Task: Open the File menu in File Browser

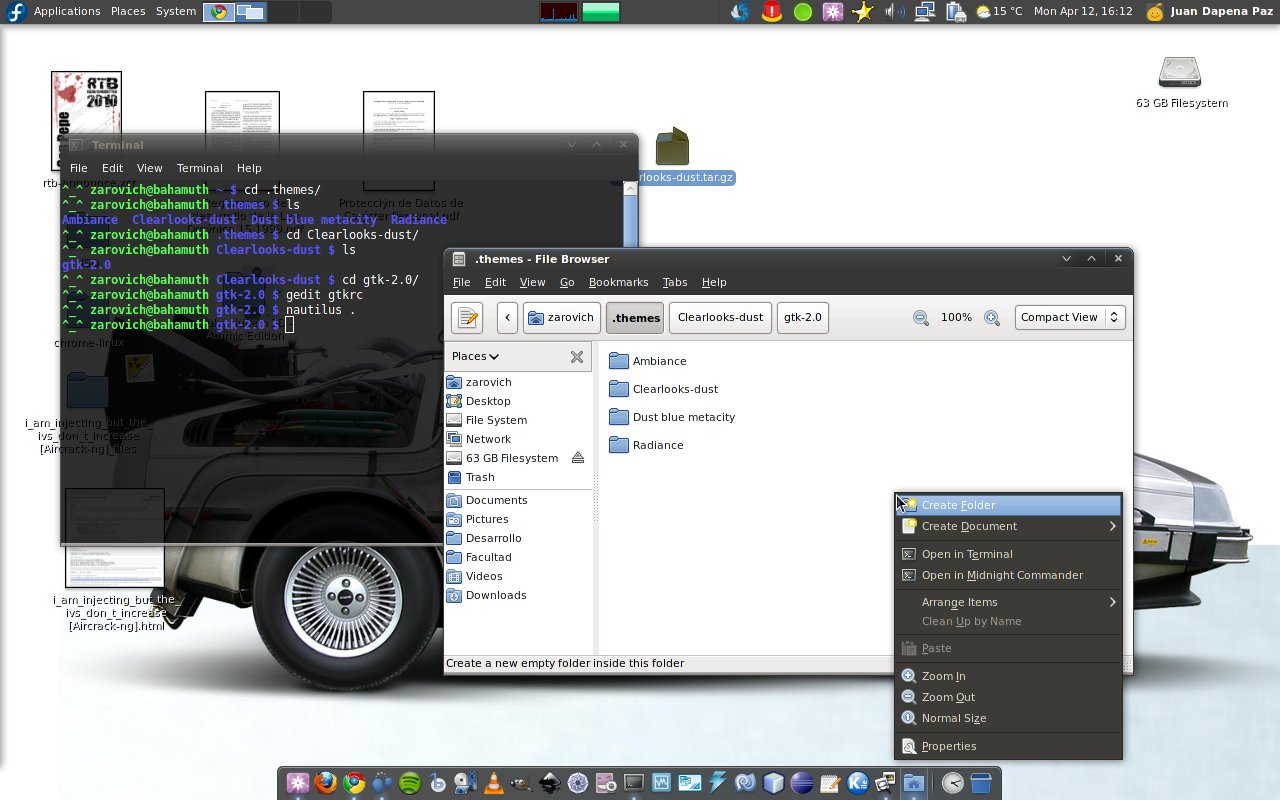Action: tap(461, 282)
